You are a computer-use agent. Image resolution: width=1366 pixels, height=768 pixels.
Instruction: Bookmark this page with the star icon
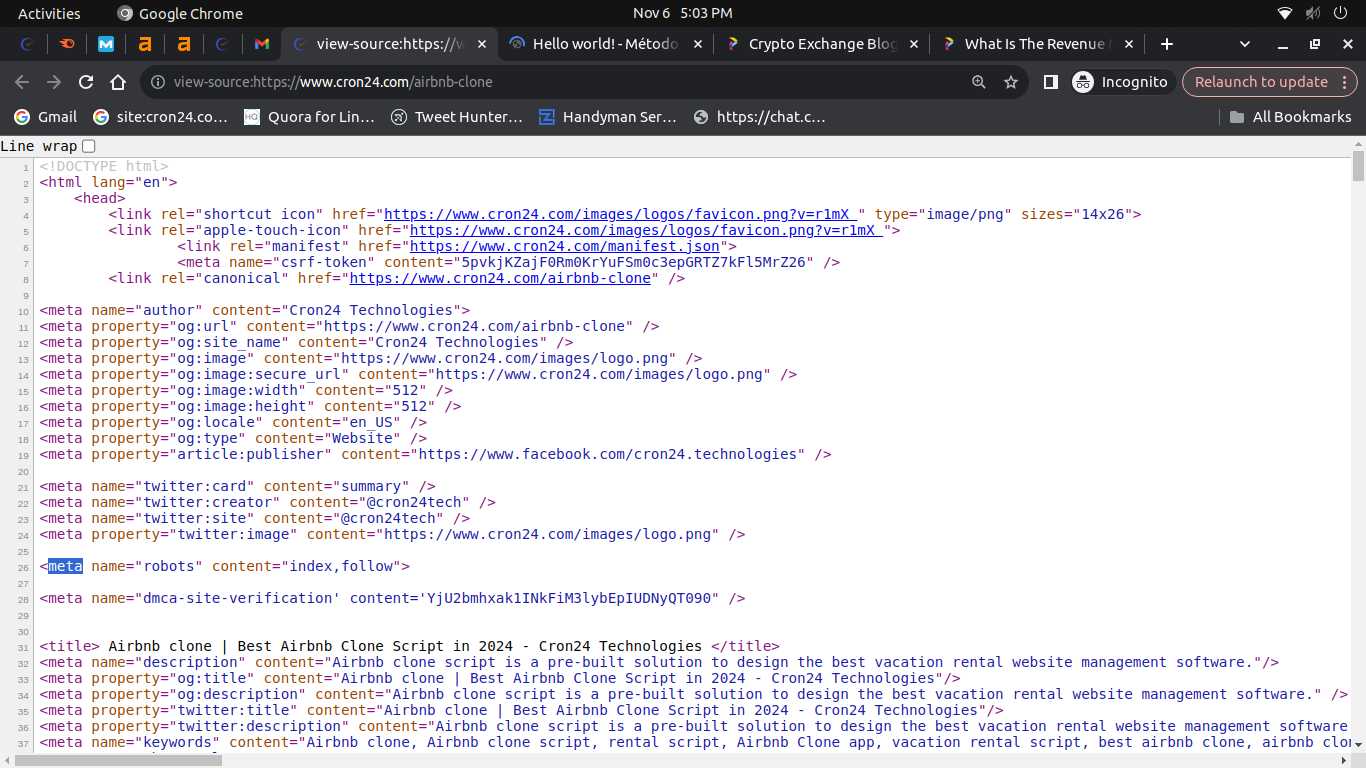pyautogui.click(x=1011, y=82)
